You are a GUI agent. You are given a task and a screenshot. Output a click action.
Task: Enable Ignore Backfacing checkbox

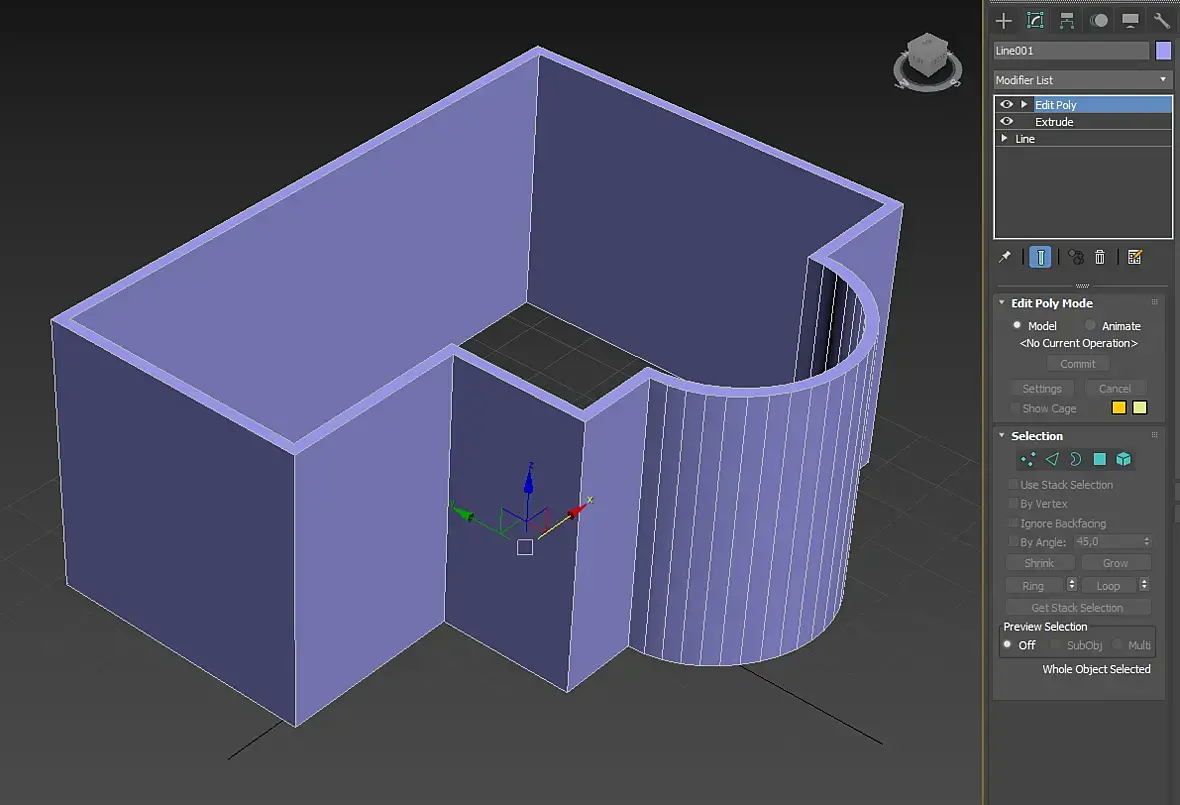point(1013,523)
